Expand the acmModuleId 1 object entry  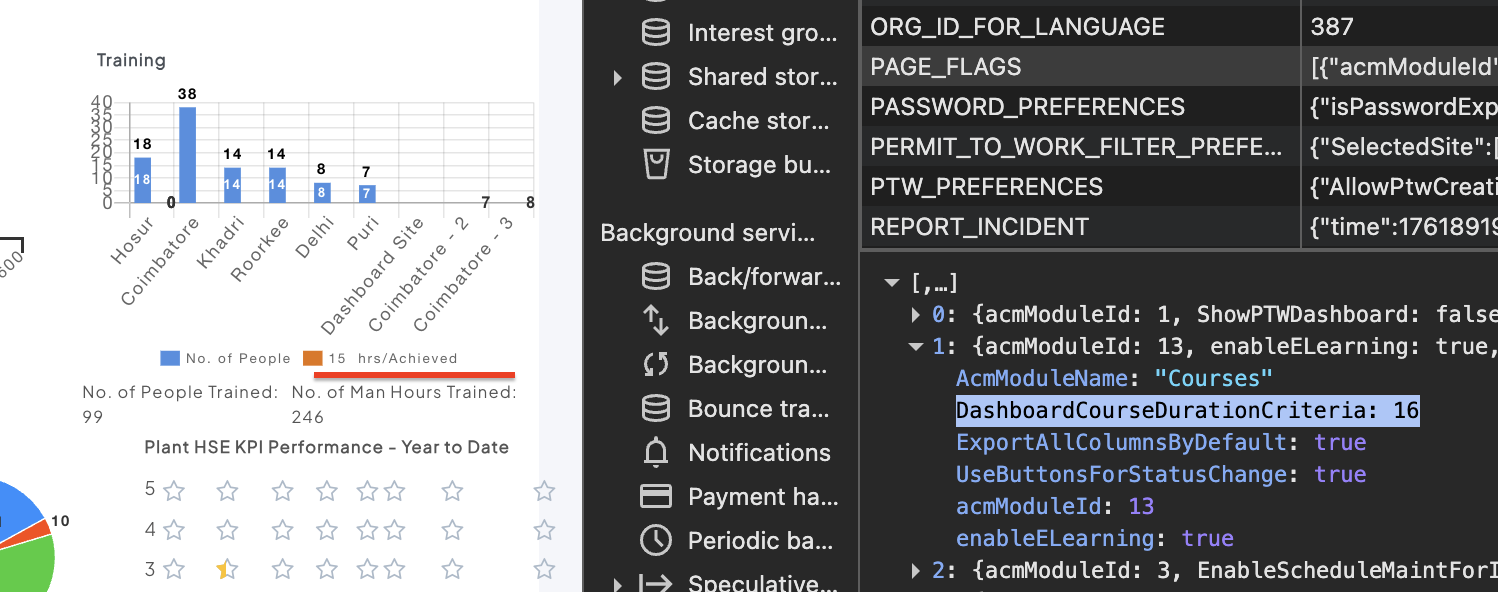coord(916,315)
